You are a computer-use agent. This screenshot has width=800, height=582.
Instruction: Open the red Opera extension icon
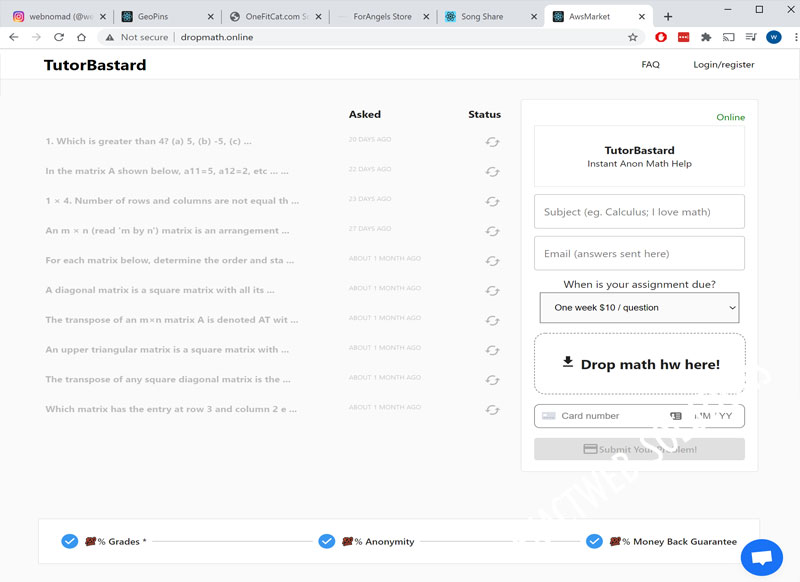[x=661, y=37]
